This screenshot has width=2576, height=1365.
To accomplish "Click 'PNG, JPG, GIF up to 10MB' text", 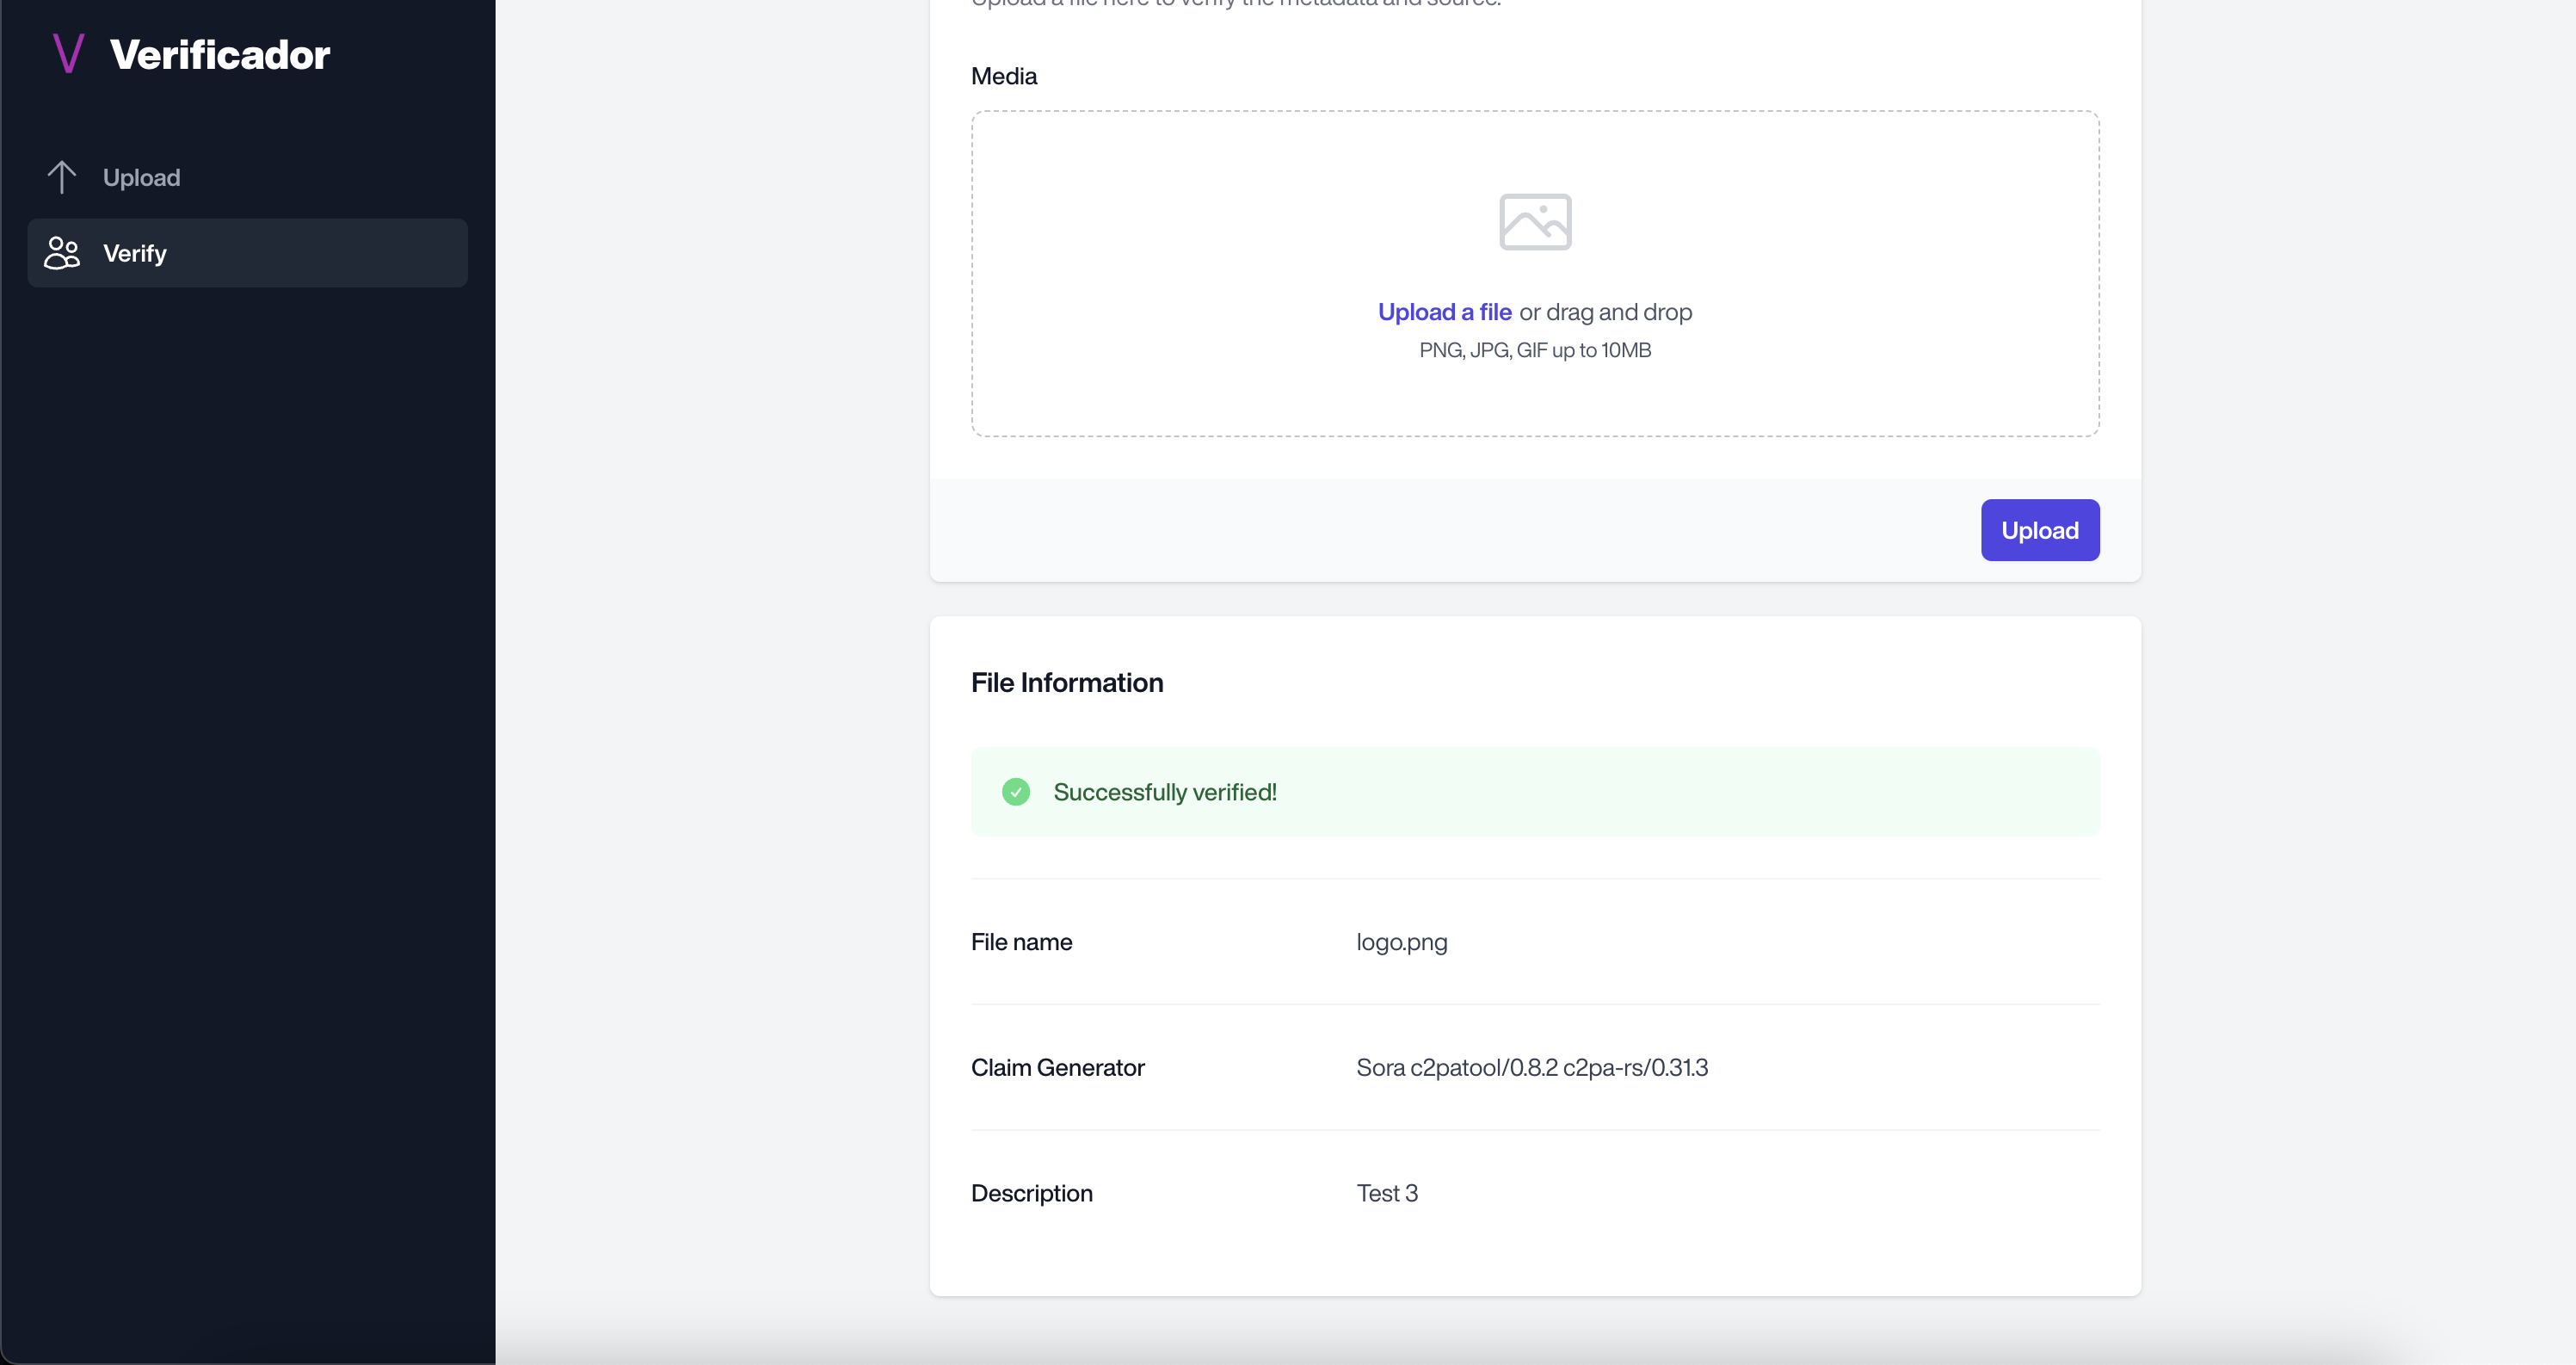I will (1535, 350).
